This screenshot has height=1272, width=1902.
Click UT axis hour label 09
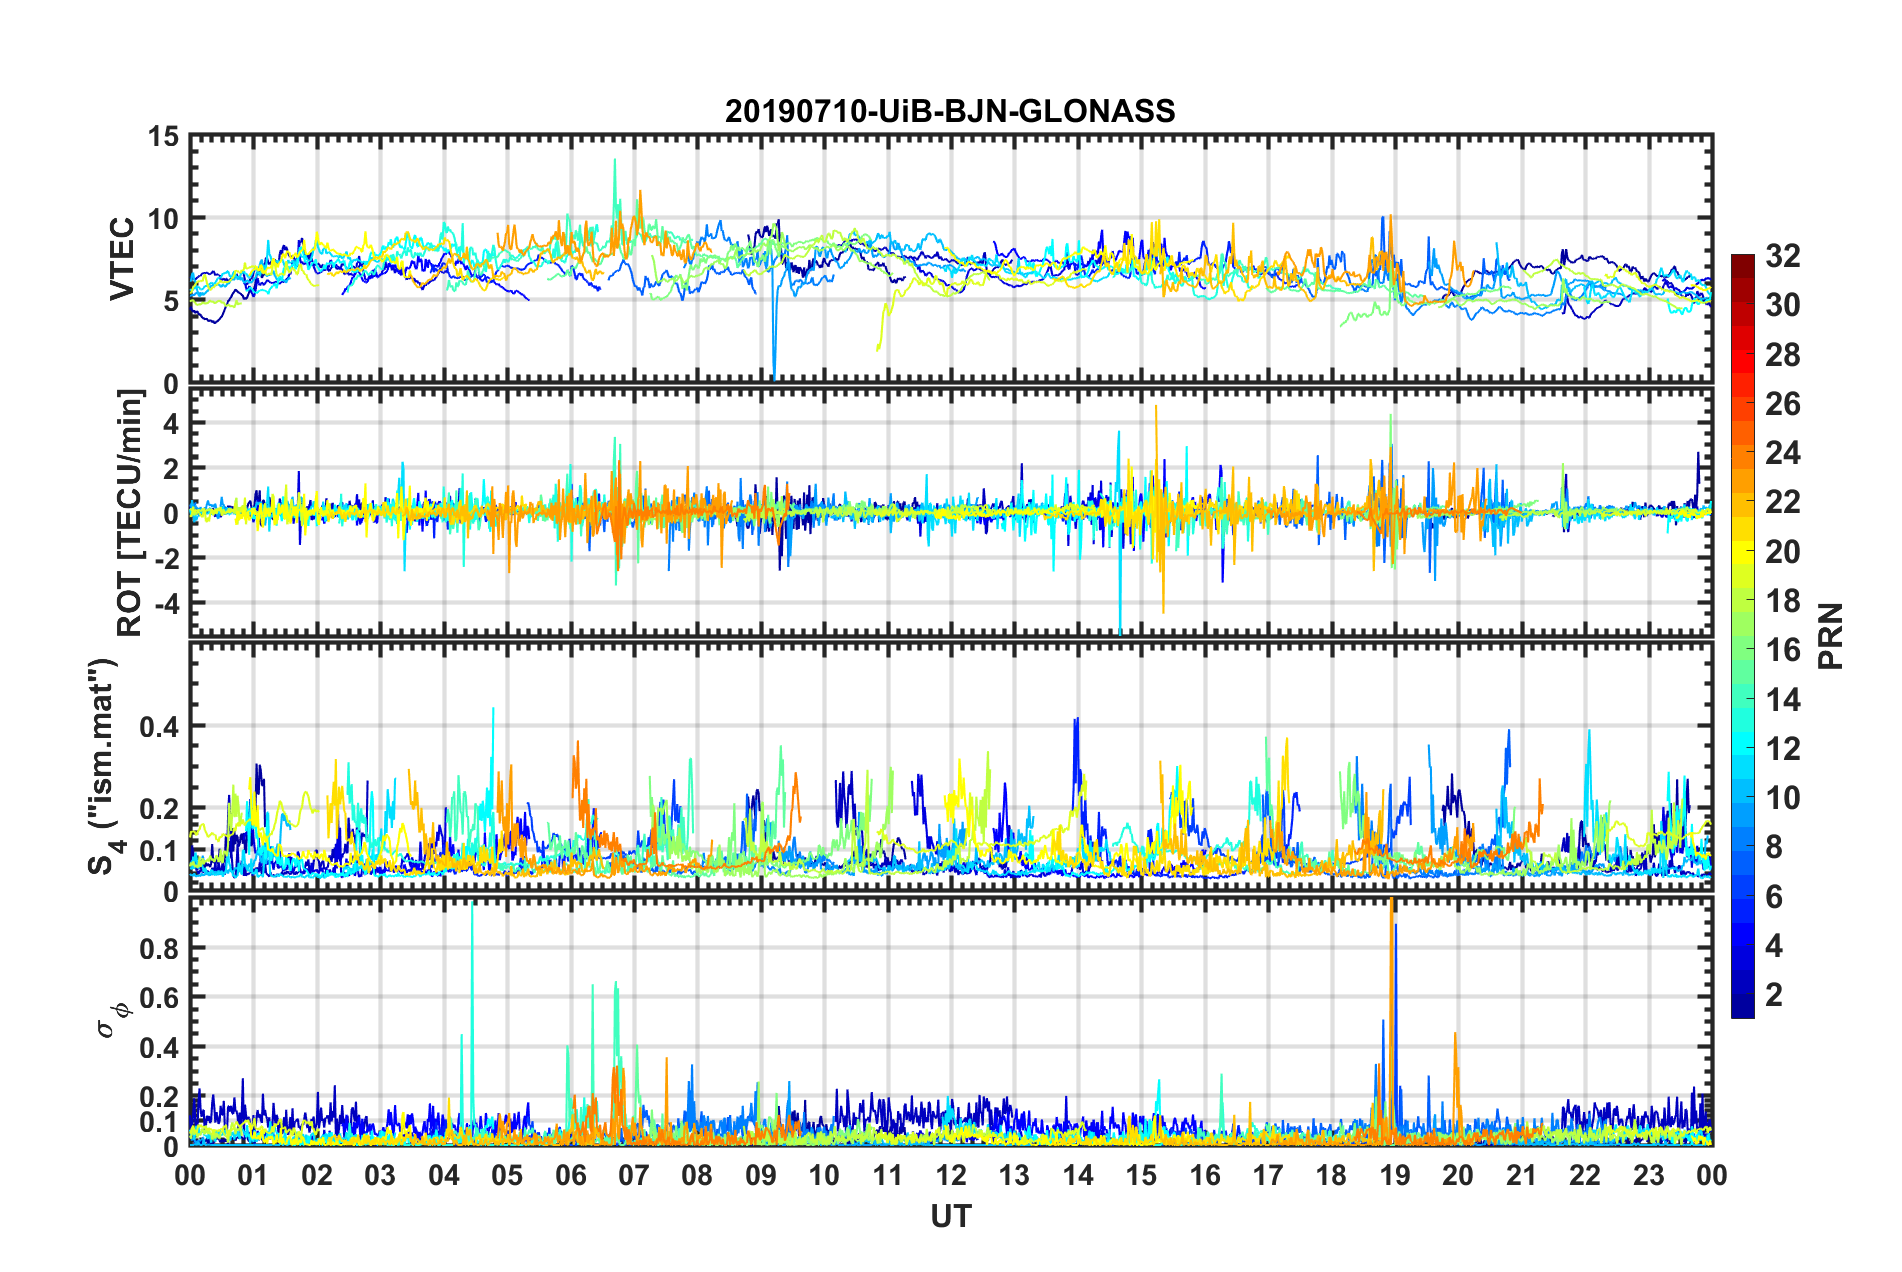[761, 1175]
